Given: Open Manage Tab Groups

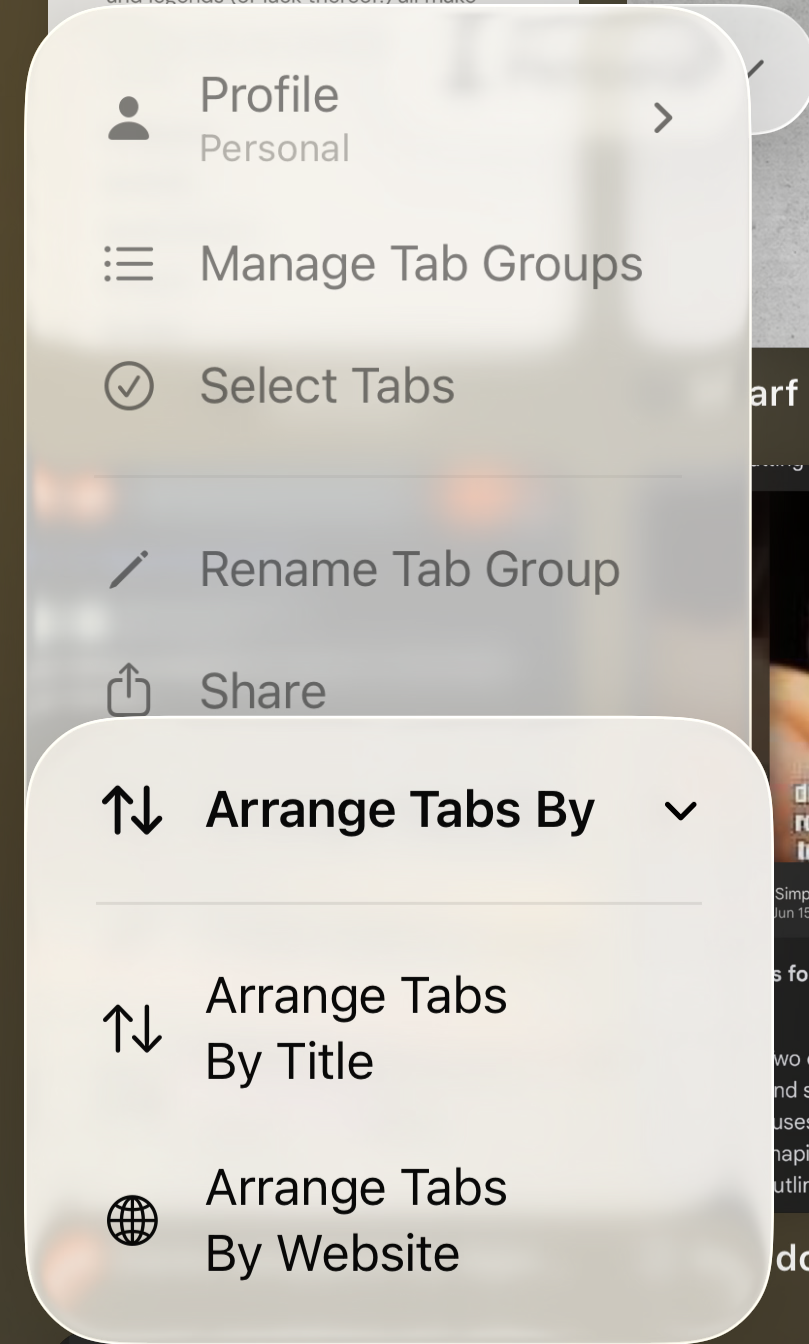Looking at the screenshot, I should tap(388, 264).
